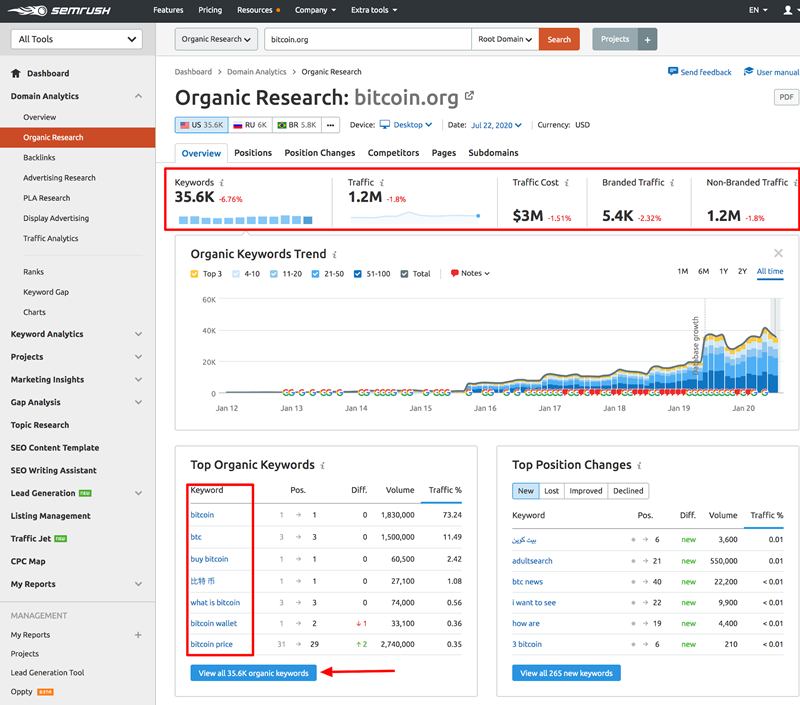The width and height of the screenshot is (800, 705).
Task: Select the US flag database
Action: point(202,125)
